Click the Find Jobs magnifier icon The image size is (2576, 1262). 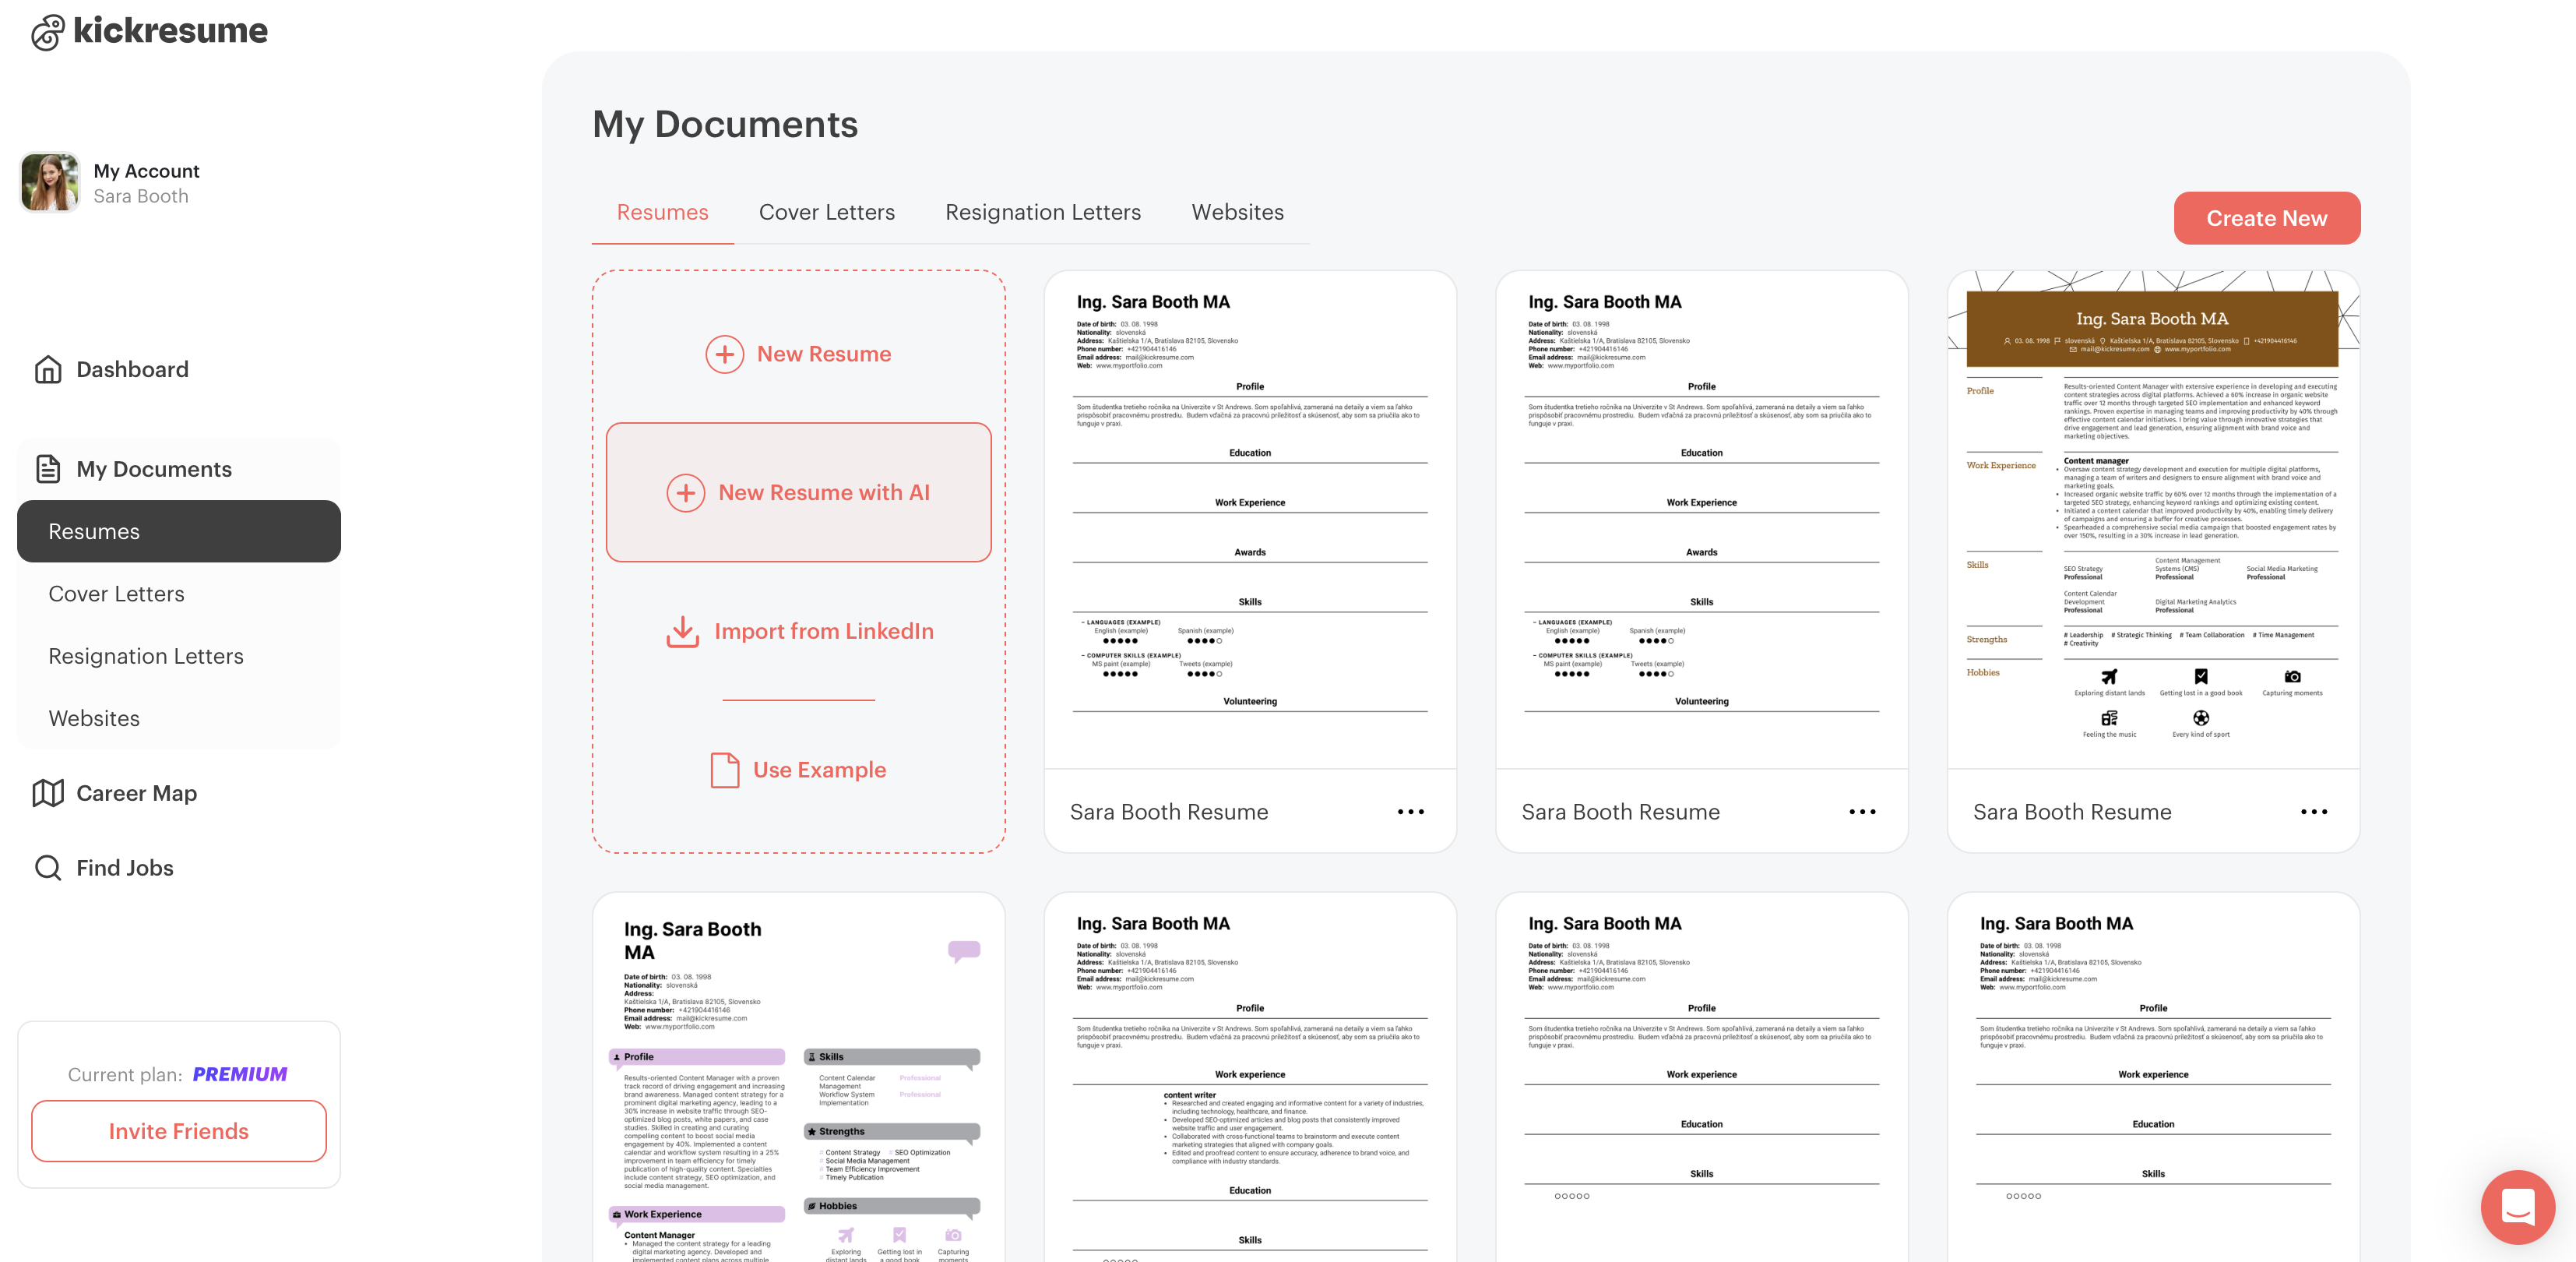pos(48,867)
